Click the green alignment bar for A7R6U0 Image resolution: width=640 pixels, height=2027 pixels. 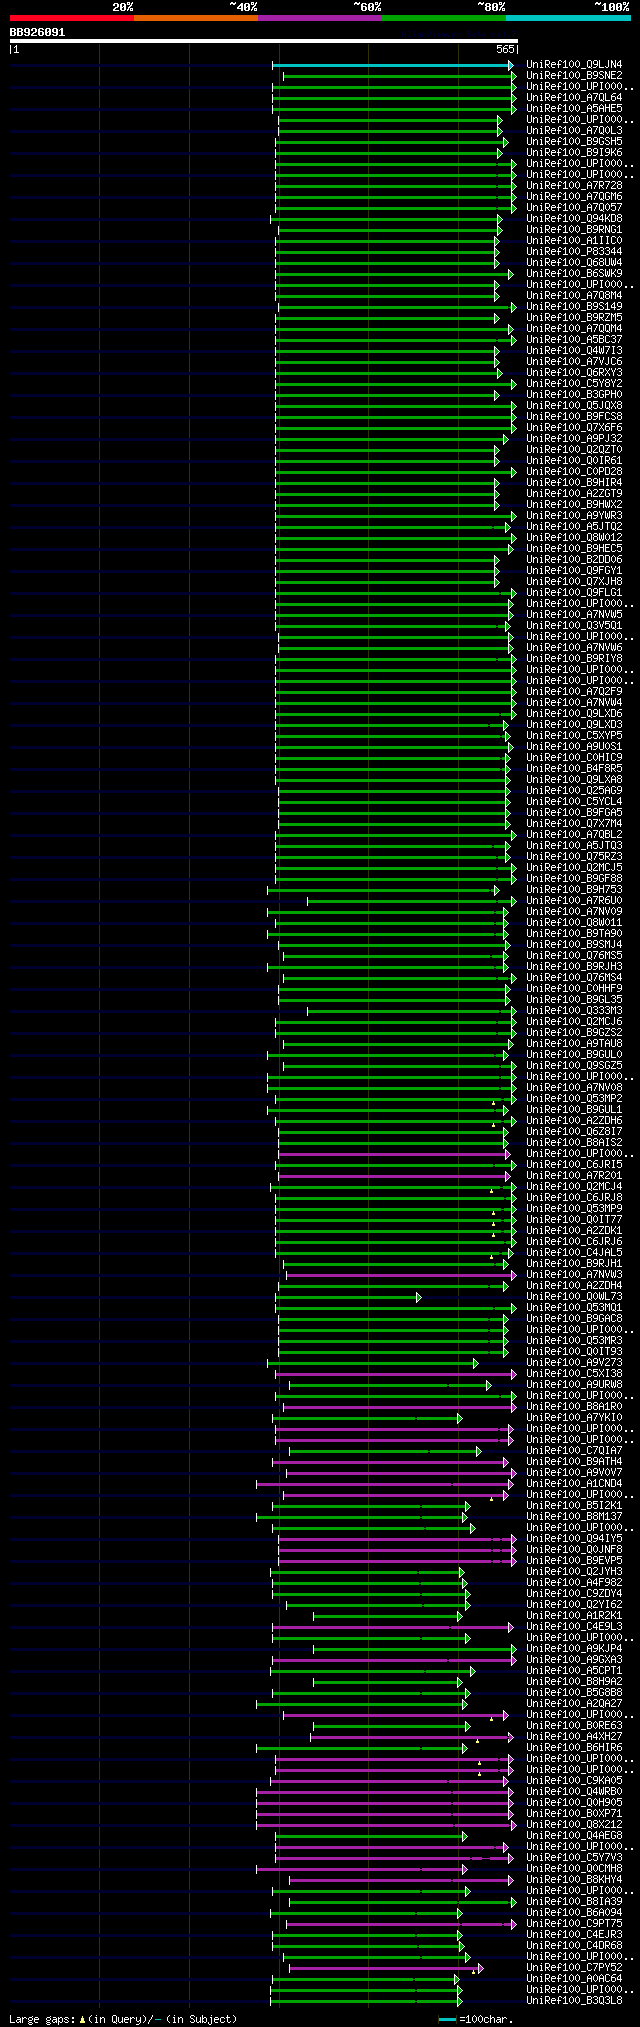(410, 901)
